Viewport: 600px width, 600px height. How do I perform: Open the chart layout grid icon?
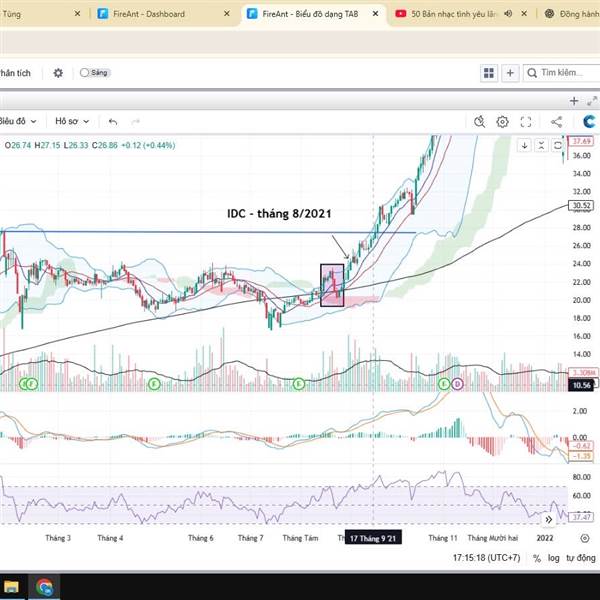(489, 73)
